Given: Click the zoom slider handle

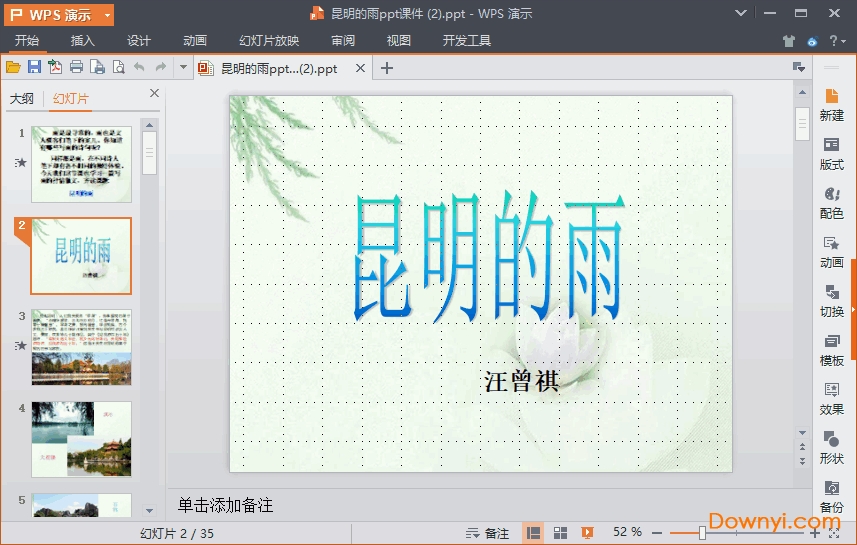Looking at the screenshot, I should [x=702, y=533].
